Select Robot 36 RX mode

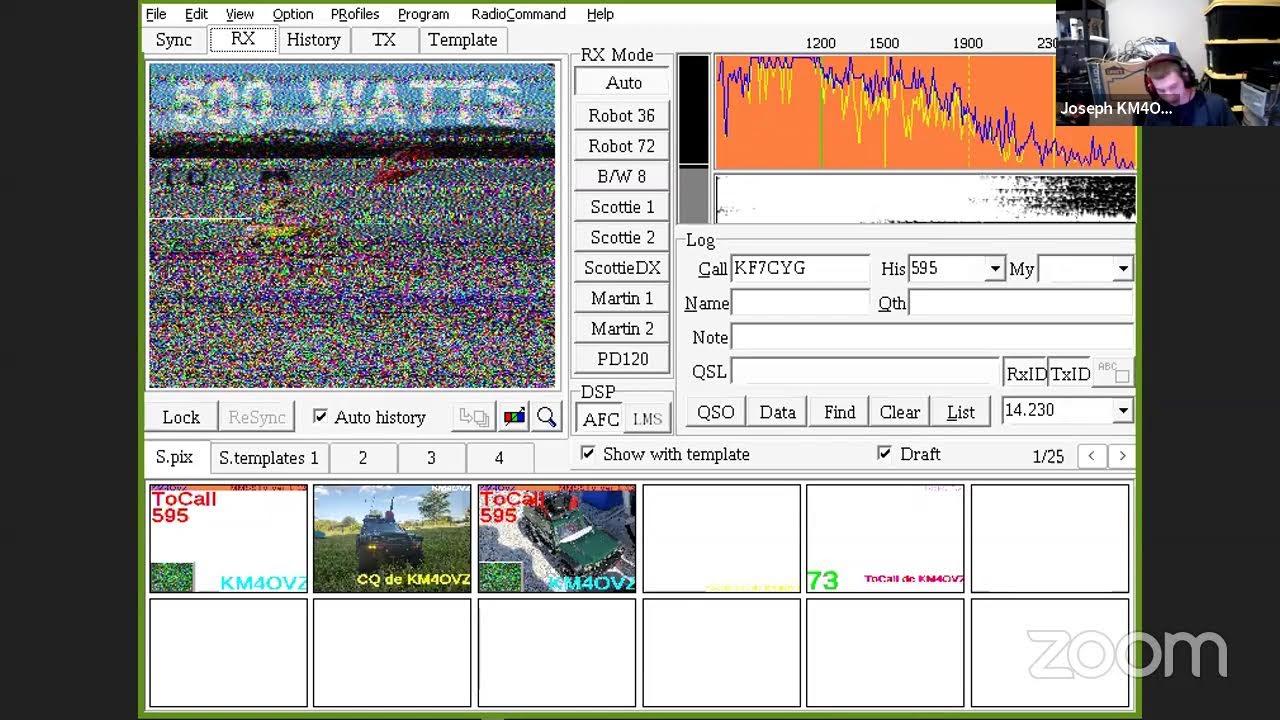[622, 115]
